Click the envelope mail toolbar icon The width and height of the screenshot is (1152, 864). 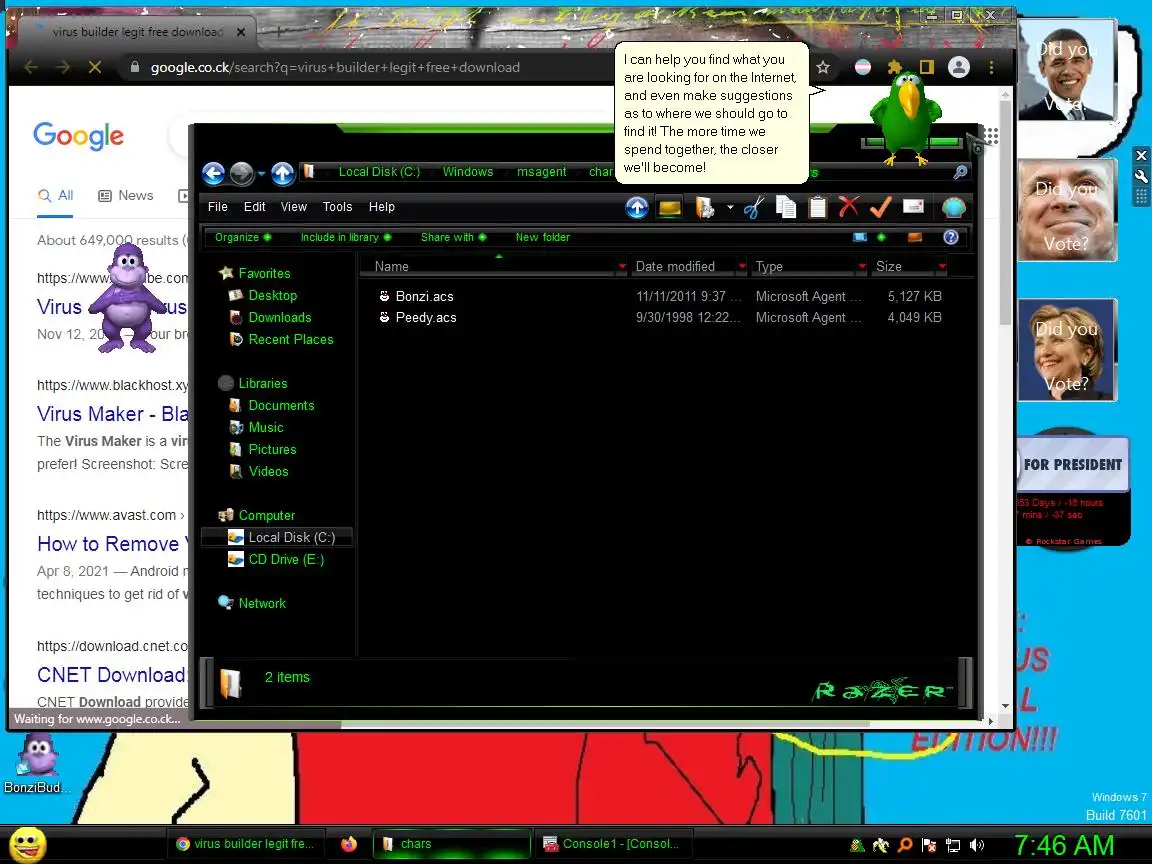912,206
